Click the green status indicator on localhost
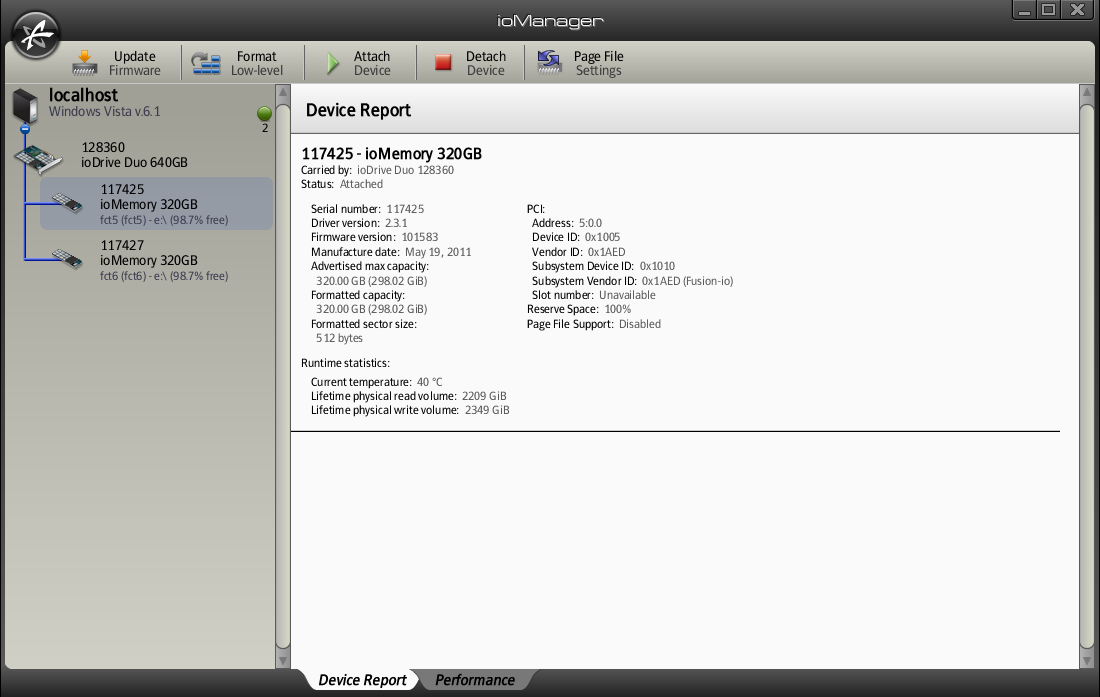The width and height of the screenshot is (1100, 697). [x=264, y=113]
